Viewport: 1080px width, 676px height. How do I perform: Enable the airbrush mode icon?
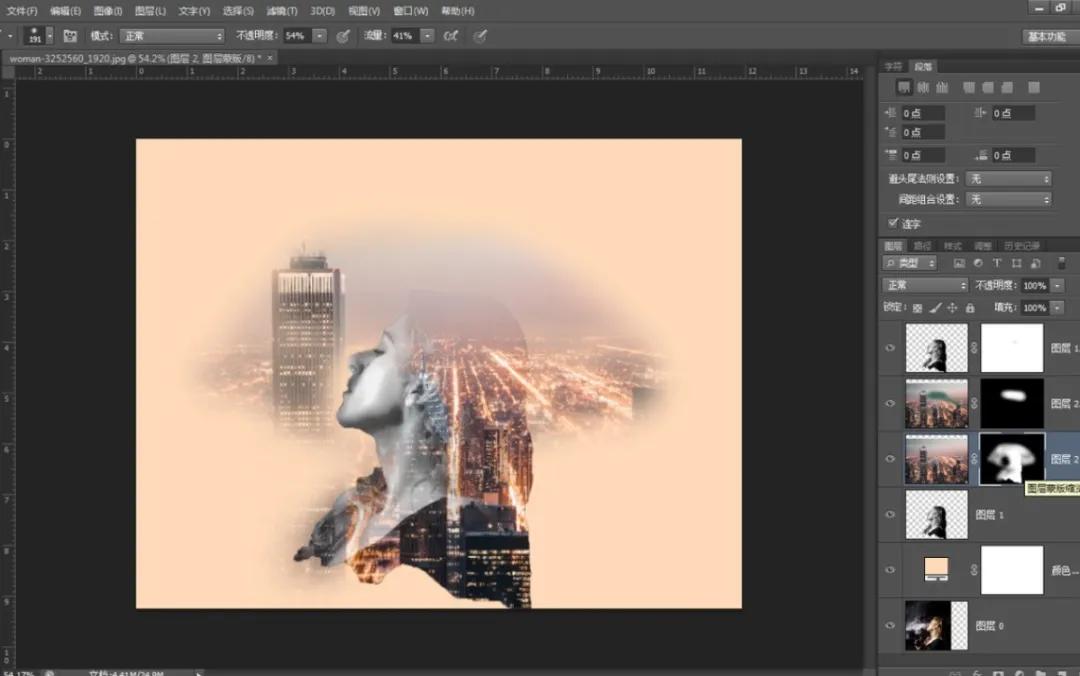(x=450, y=36)
